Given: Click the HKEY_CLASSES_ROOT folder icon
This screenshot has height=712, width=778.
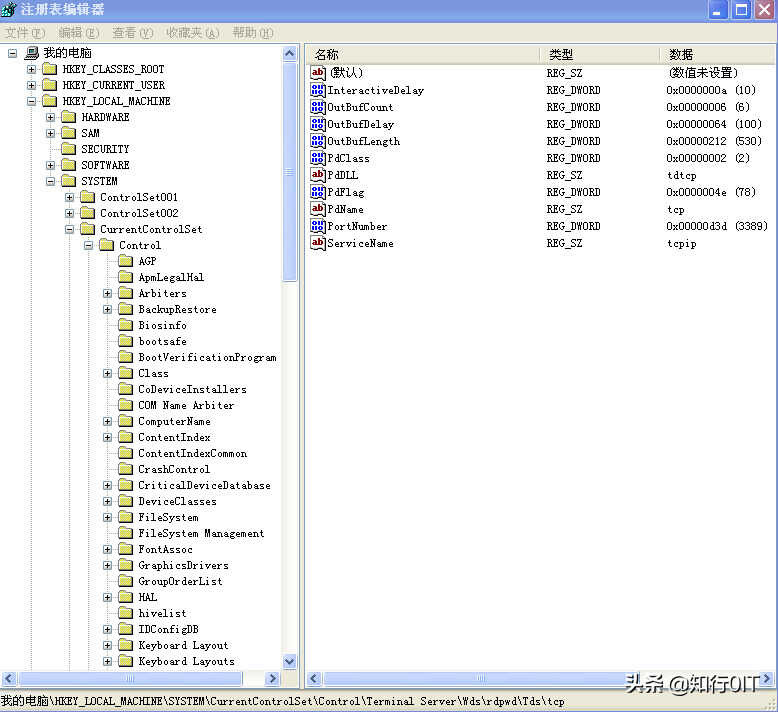Looking at the screenshot, I should click(x=50, y=69).
